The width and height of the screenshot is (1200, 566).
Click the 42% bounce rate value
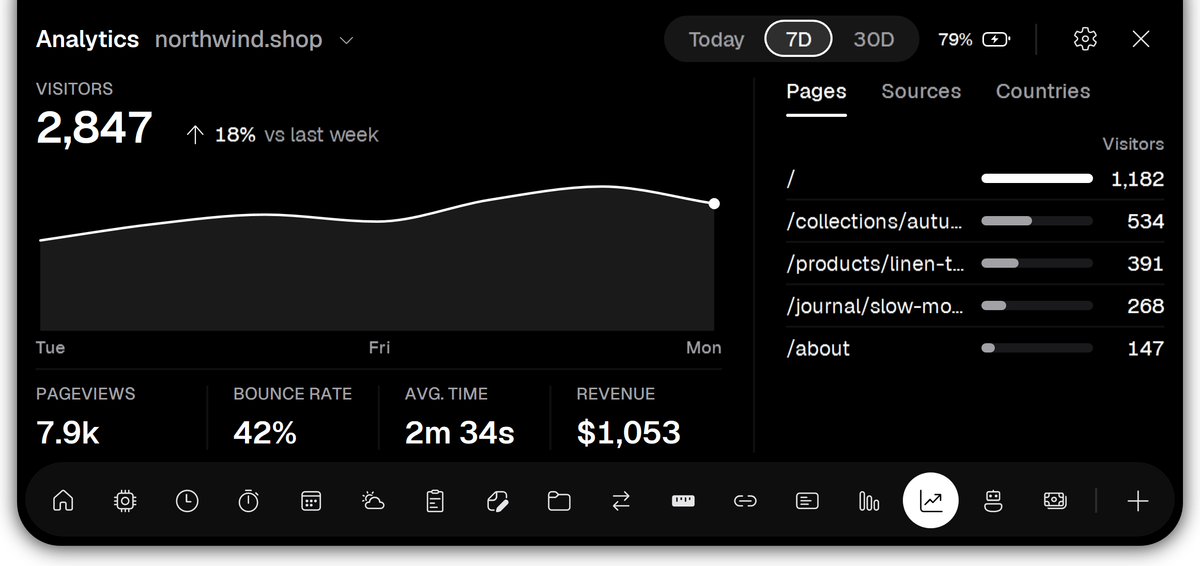[265, 433]
